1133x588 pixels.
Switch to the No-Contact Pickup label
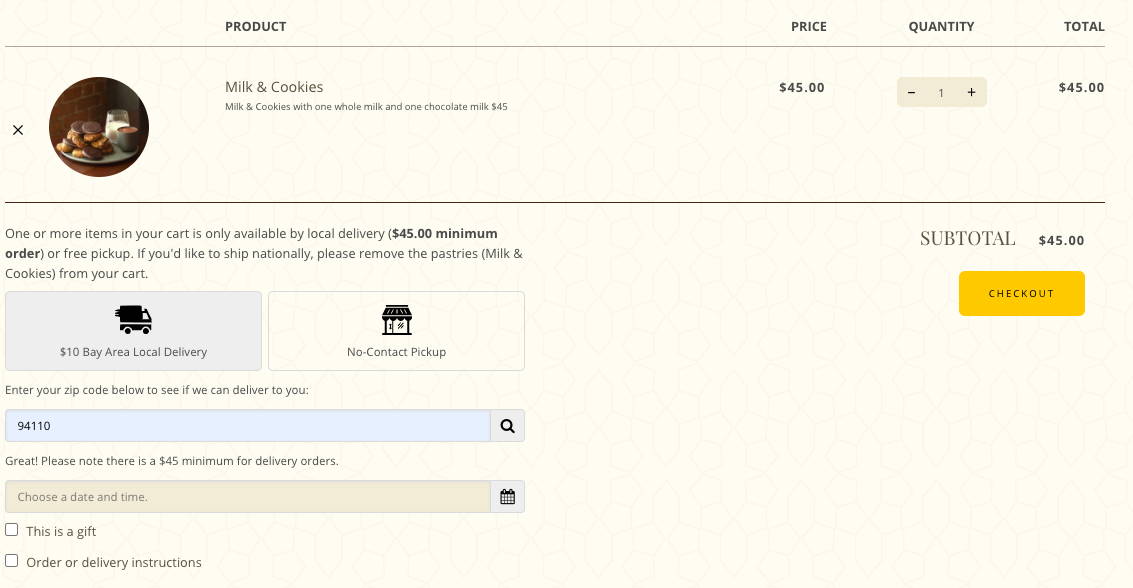[x=396, y=352]
